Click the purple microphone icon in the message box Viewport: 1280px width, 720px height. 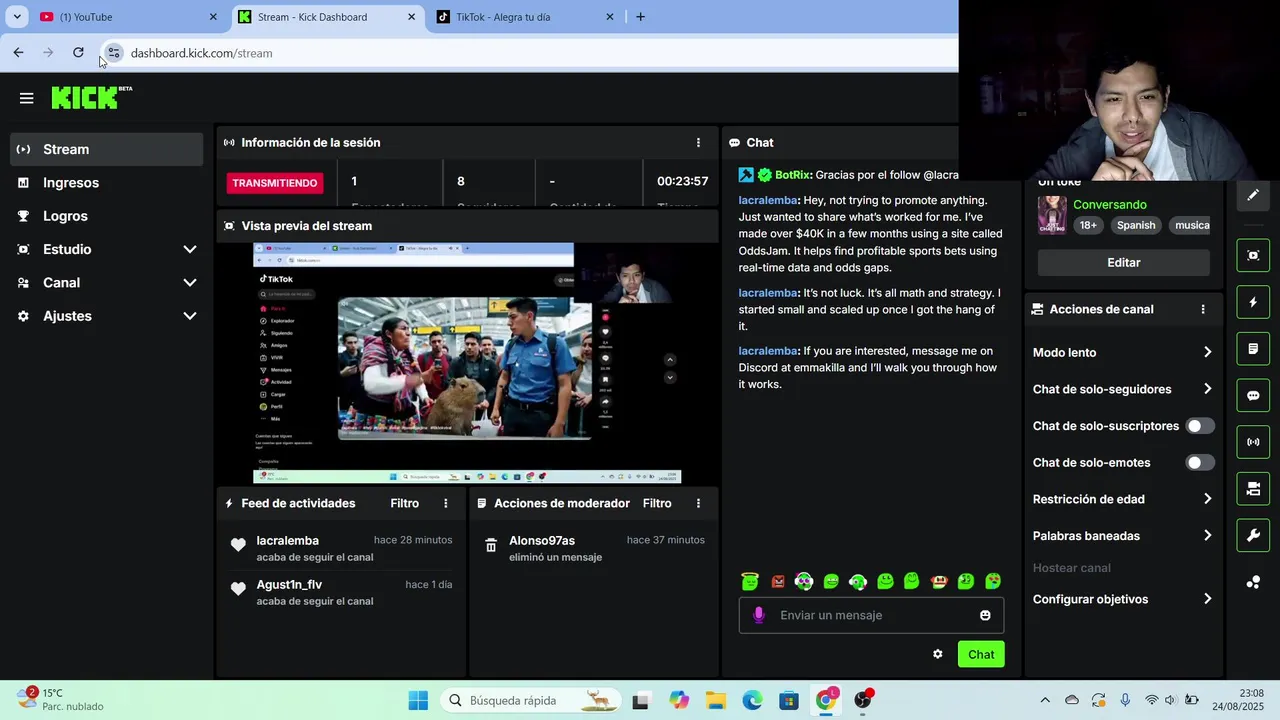click(758, 615)
